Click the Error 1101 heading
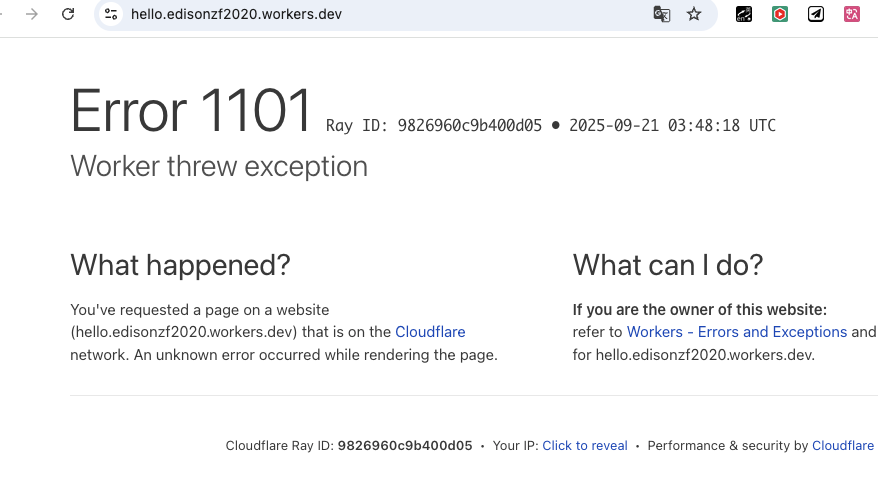The width and height of the screenshot is (878, 502). 190,111
